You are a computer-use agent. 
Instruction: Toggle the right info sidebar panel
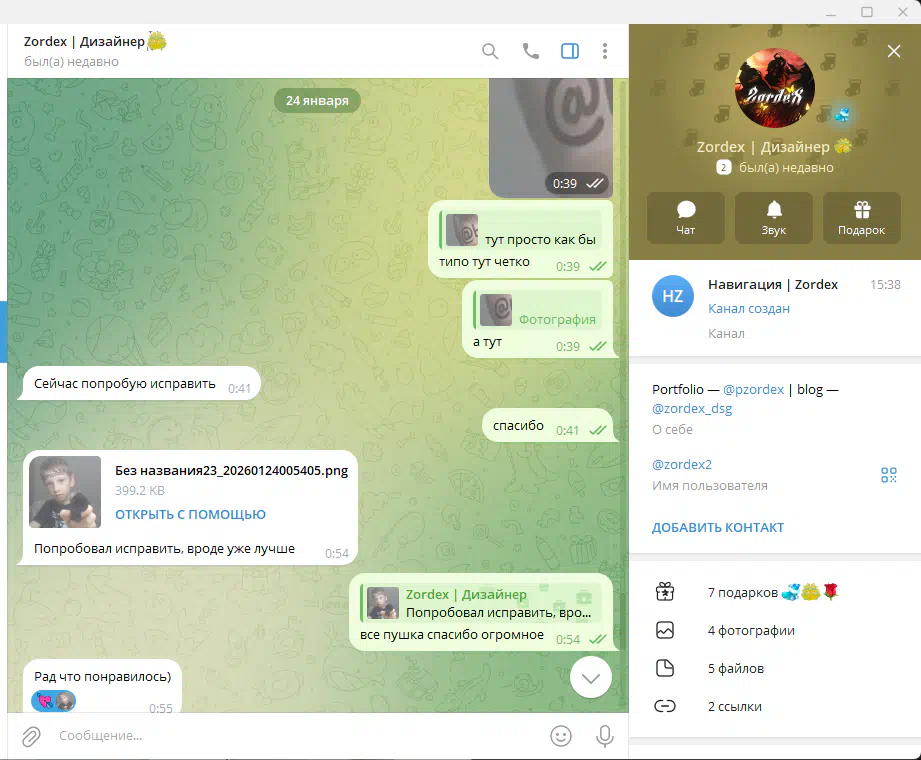click(570, 51)
